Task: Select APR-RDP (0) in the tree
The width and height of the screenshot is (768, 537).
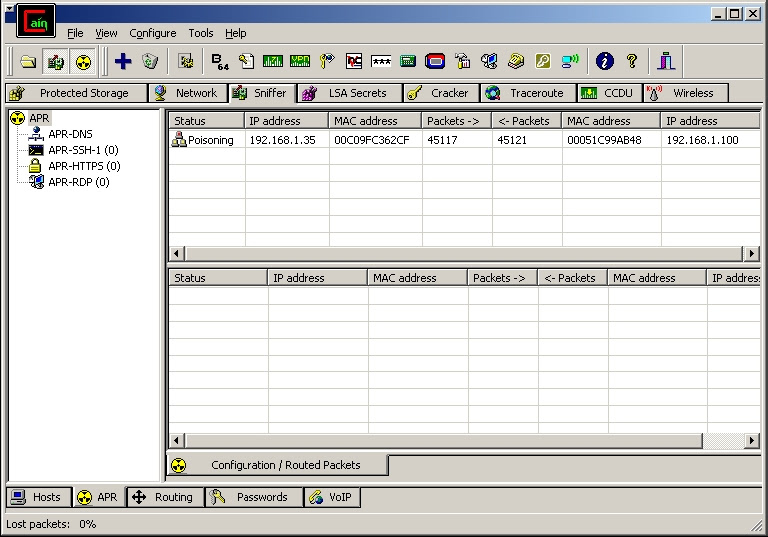Action: pos(78,182)
